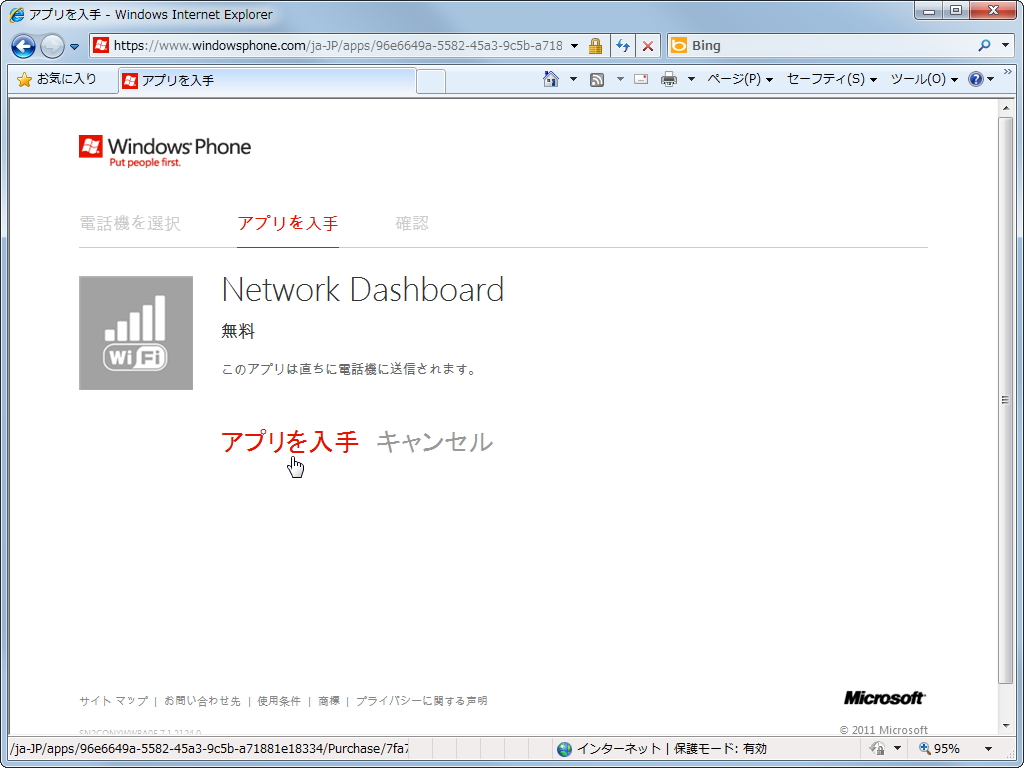Click the SSL lock icon in address bar
Screen dimensions: 1024x768
click(595, 45)
